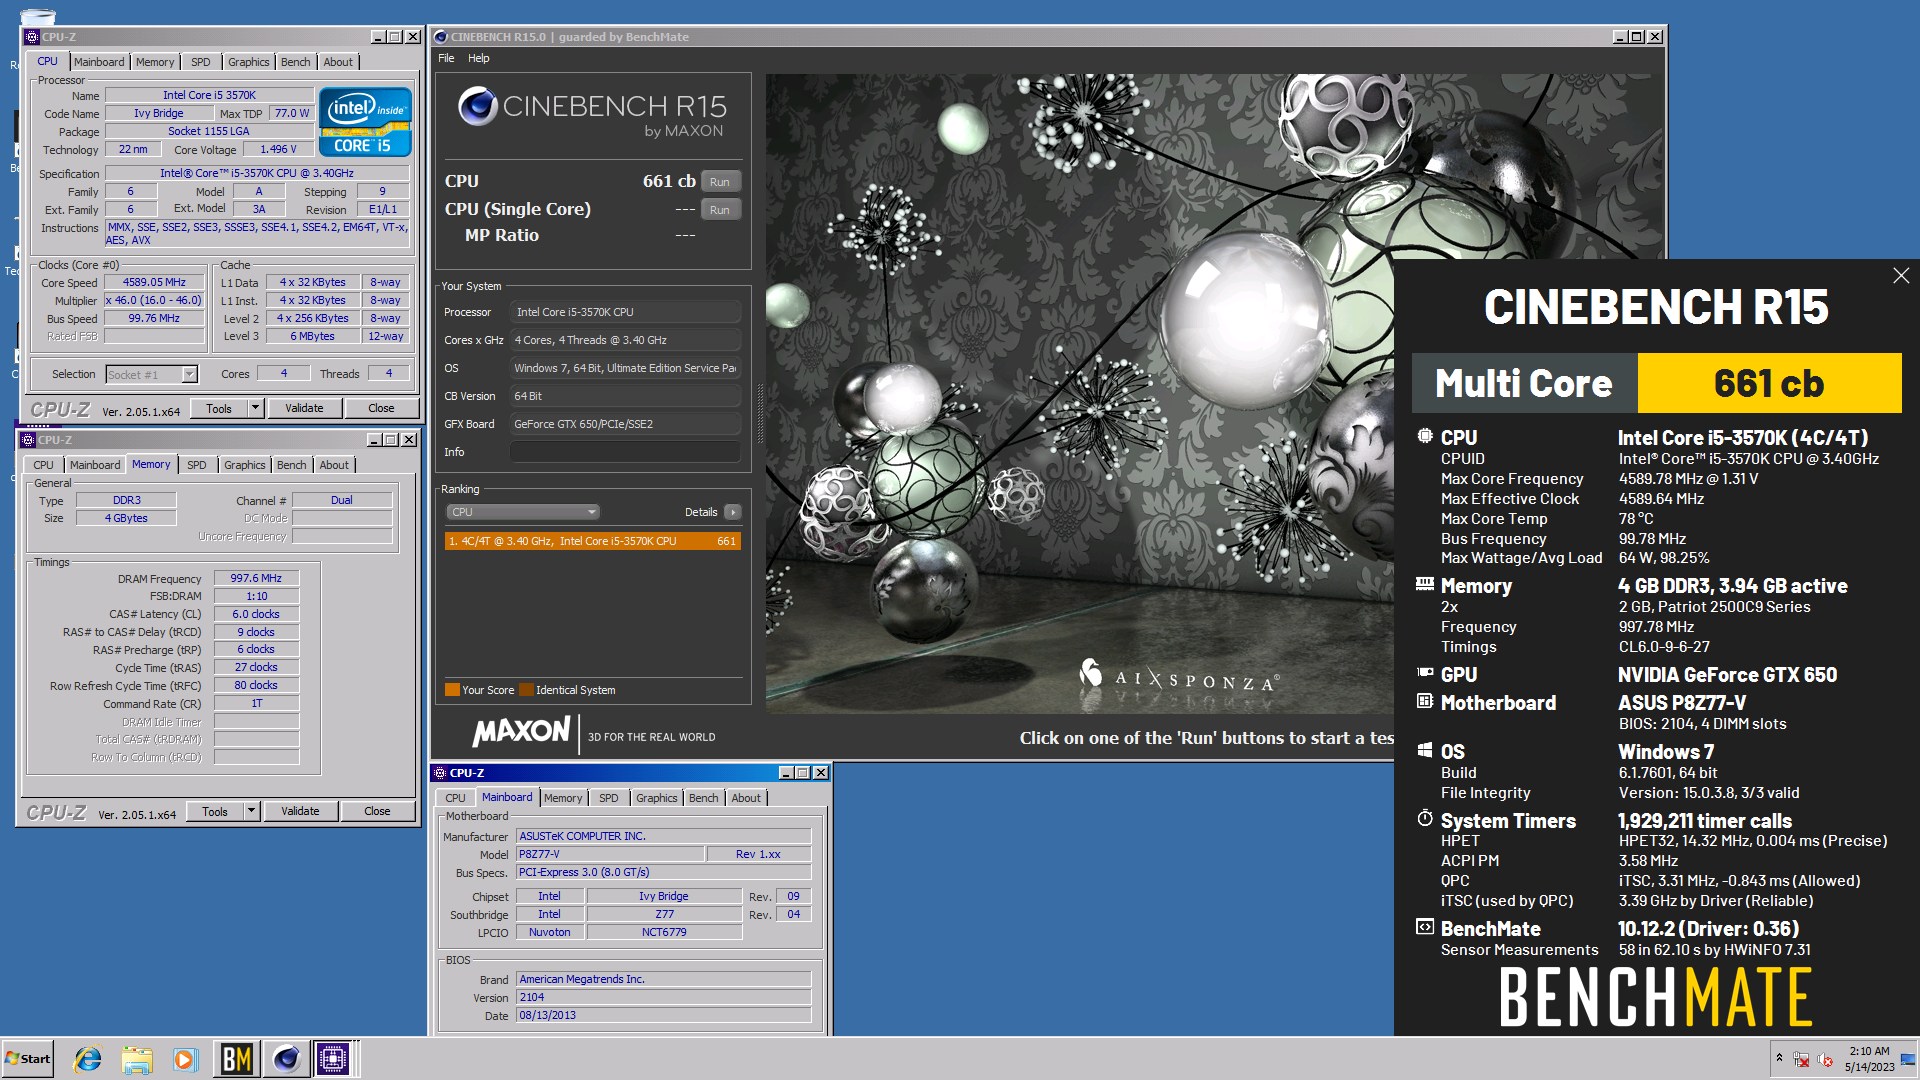Open SPD tab in top CPU-Z window

201,62
